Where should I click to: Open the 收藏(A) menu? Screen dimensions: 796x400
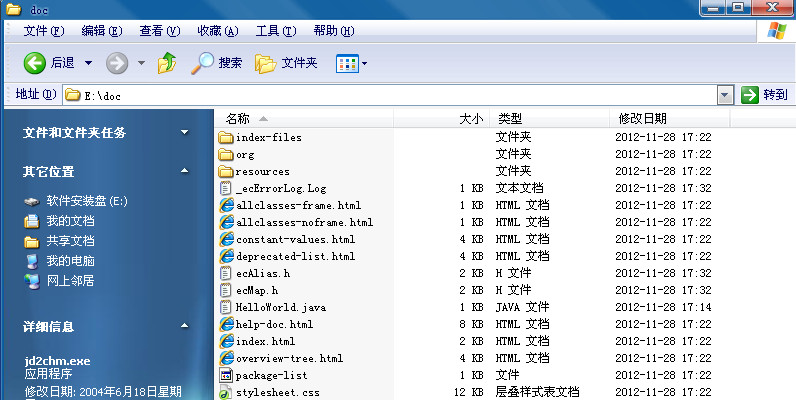tap(218, 31)
